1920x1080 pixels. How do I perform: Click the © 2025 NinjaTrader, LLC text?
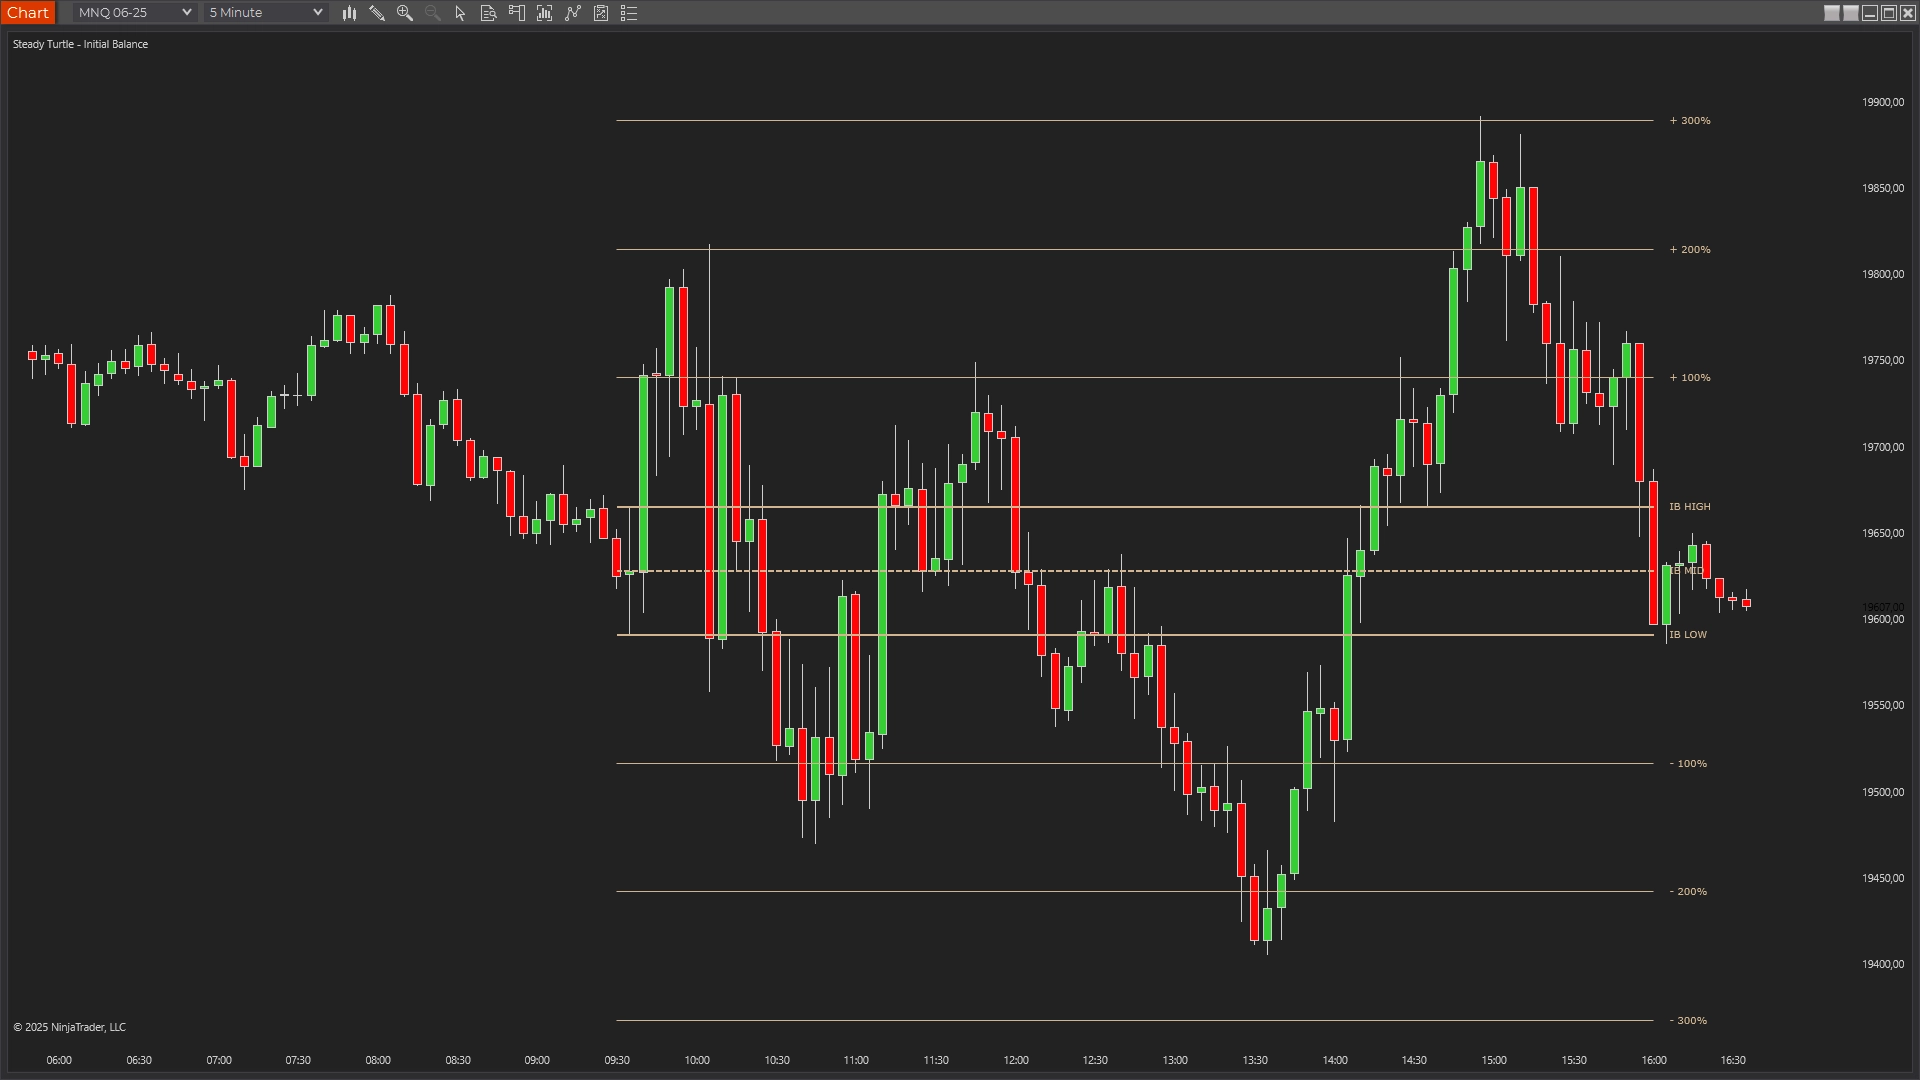pos(69,1027)
